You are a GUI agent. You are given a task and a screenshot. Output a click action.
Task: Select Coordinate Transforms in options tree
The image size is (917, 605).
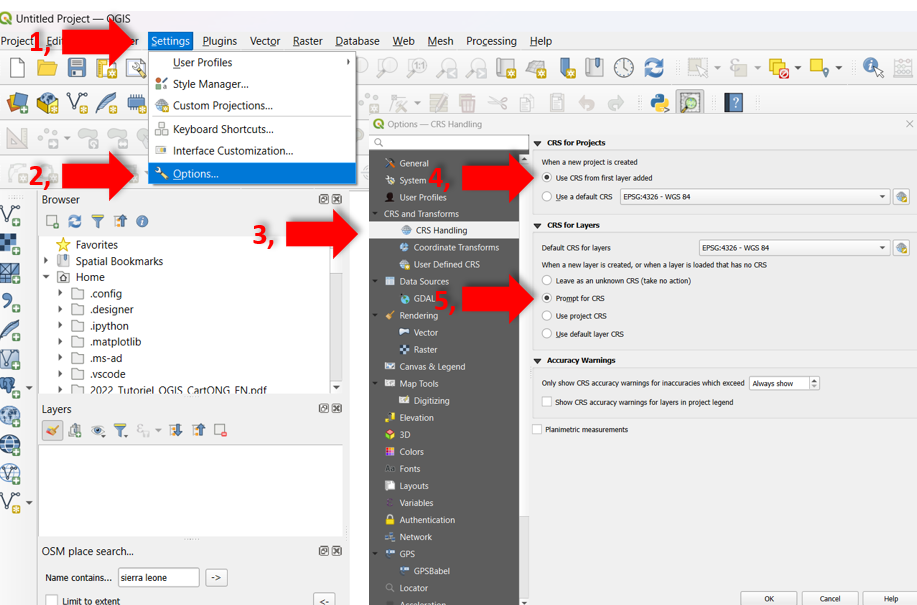point(456,247)
